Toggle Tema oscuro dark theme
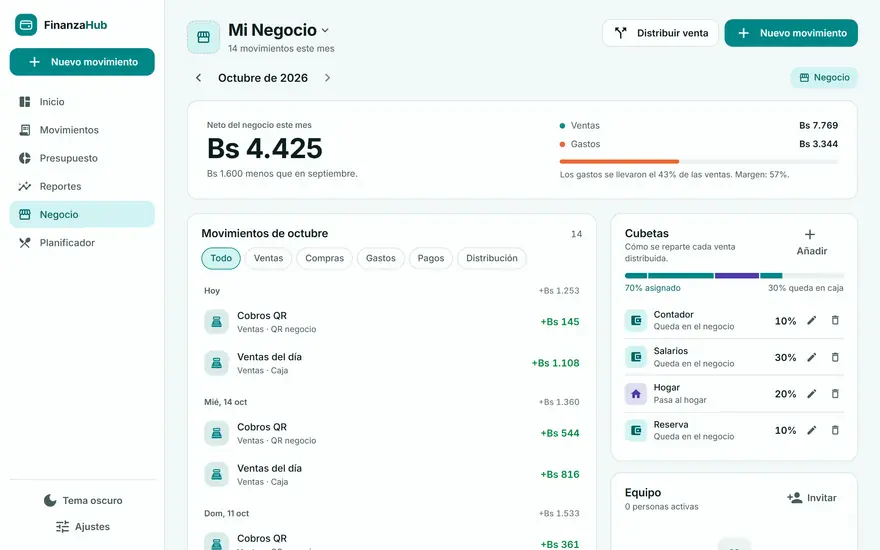This screenshot has width=880, height=550. click(x=83, y=500)
